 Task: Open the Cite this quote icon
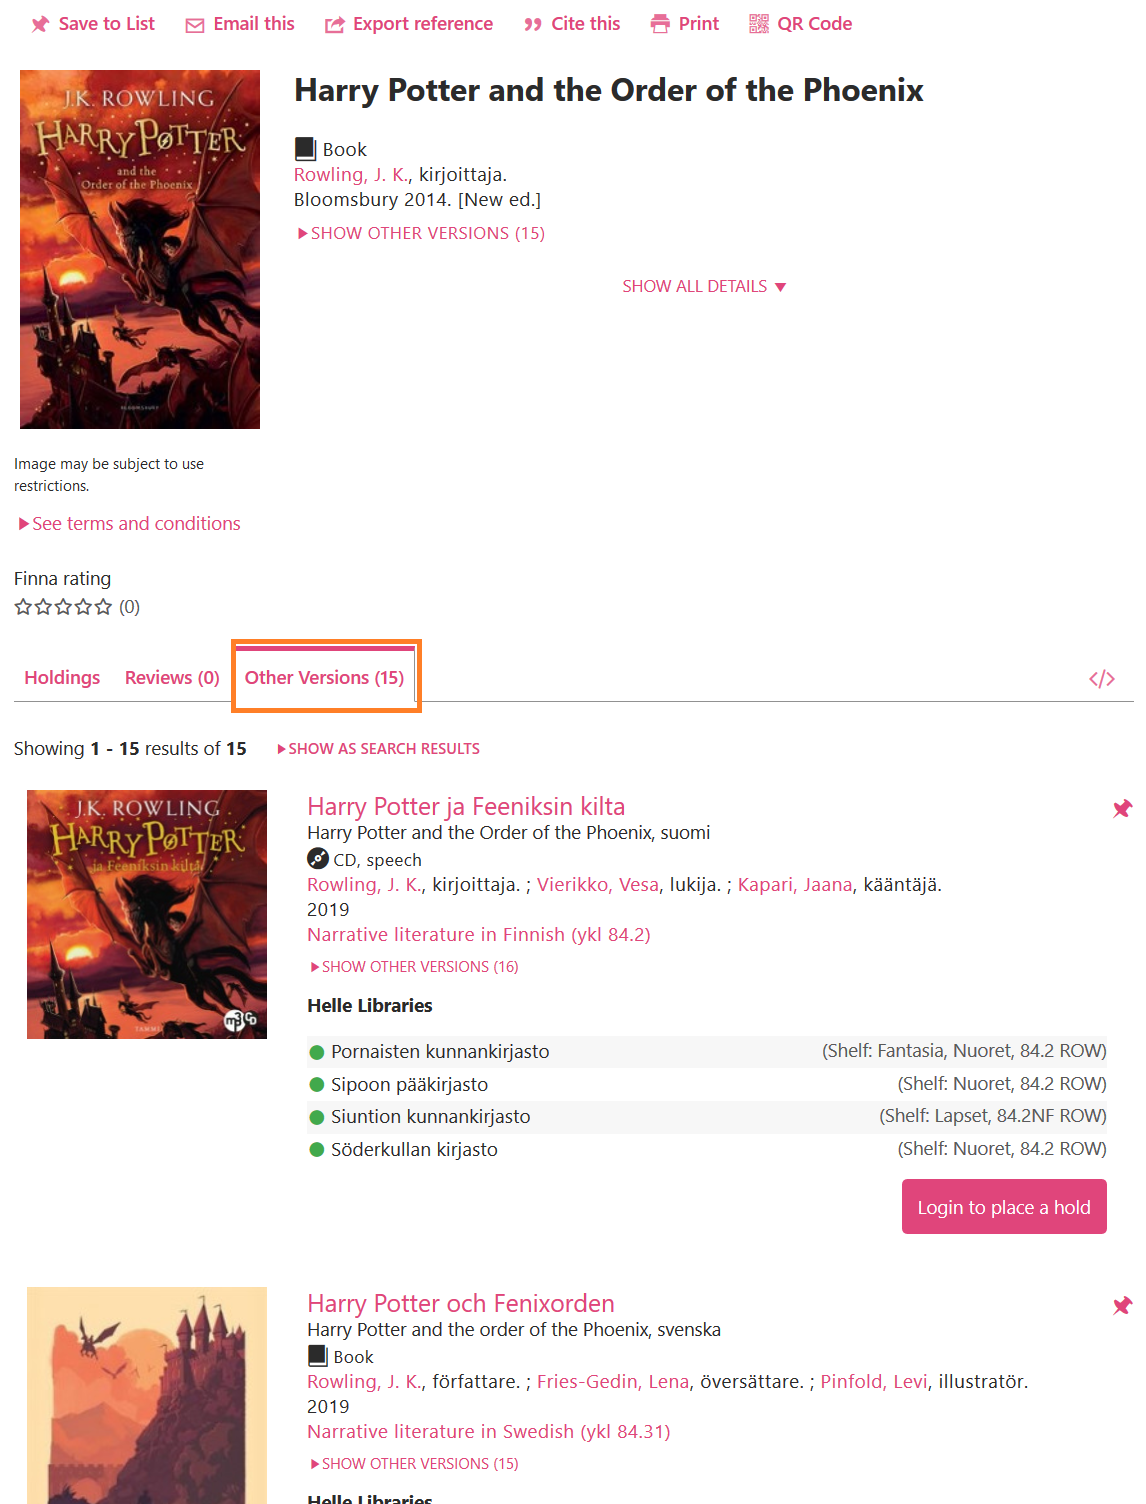point(533,25)
